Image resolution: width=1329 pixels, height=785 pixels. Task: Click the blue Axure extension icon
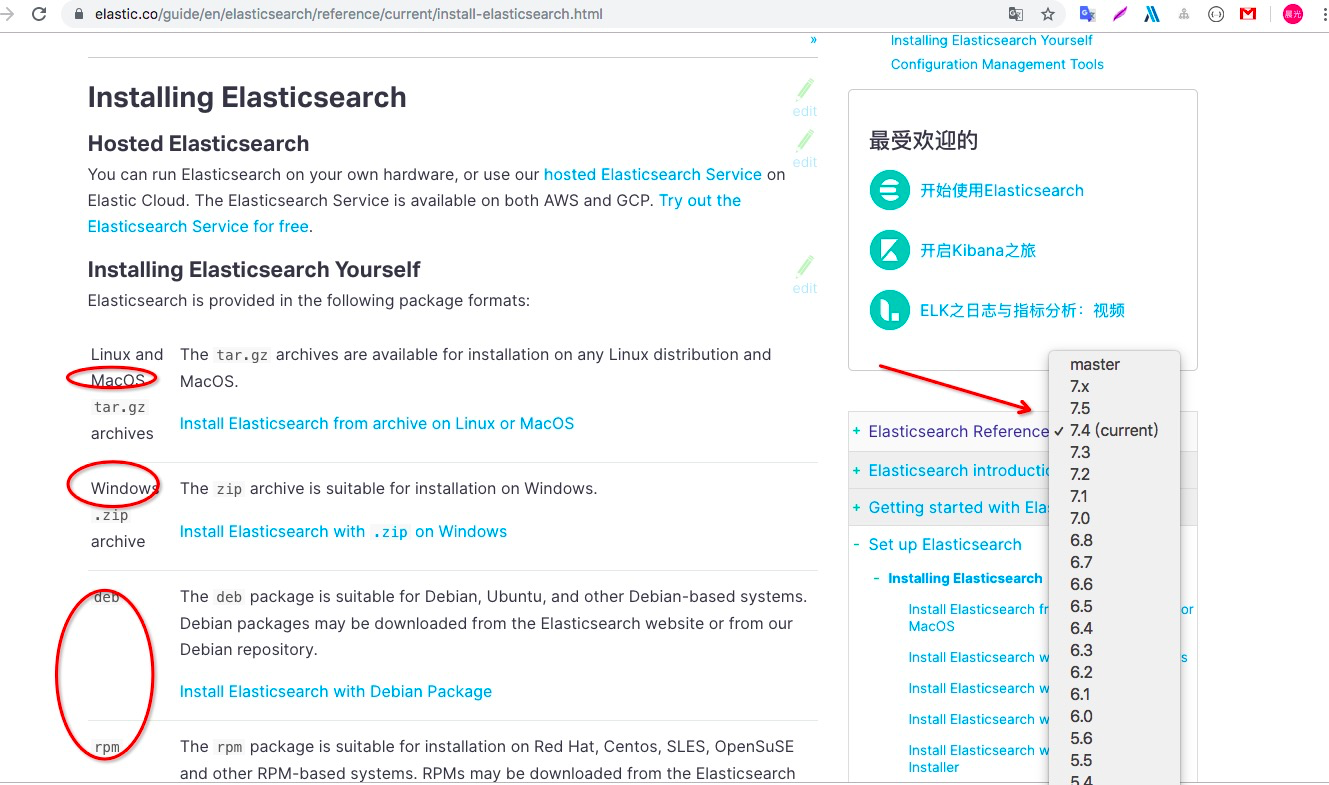[x=1151, y=14]
